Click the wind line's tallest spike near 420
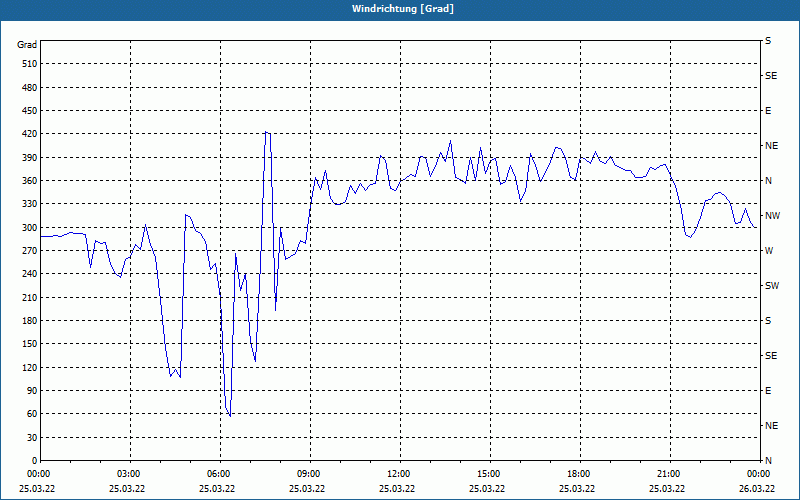Image resolution: width=800 pixels, height=500 pixels. click(267, 132)
